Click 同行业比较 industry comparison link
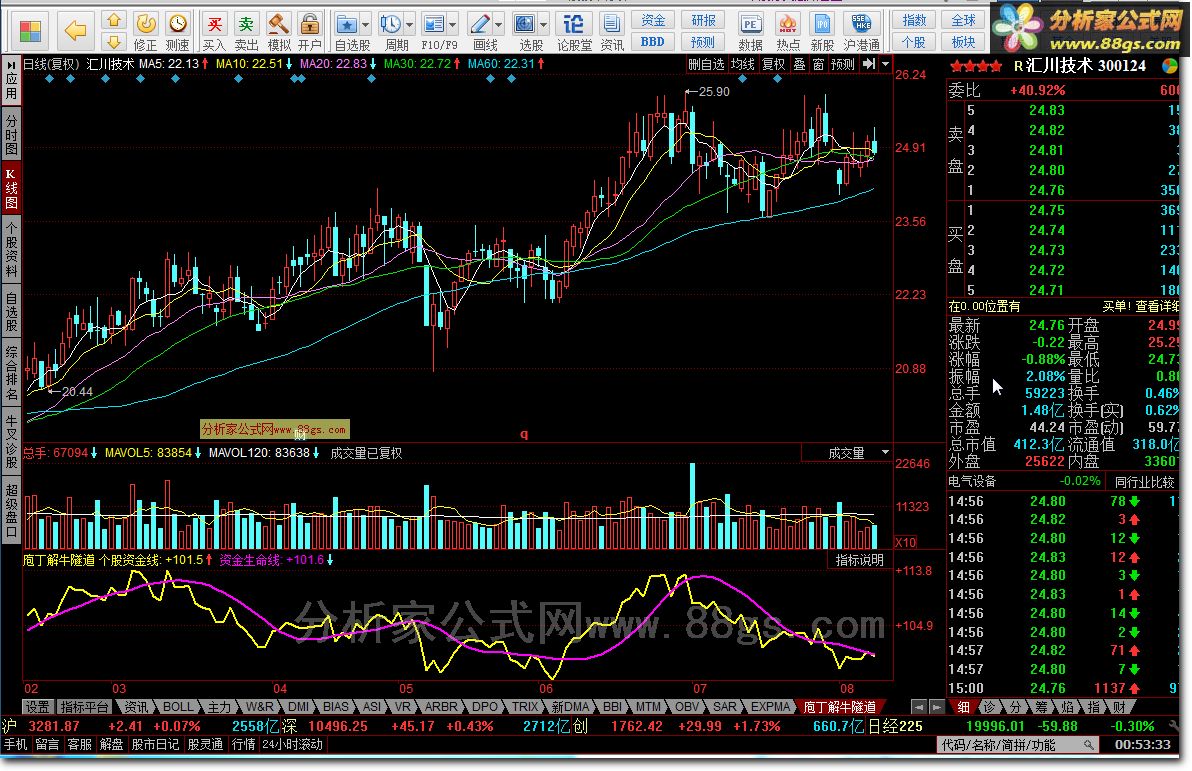The height and width of the screenshot is (771, 1192). point(1145,481)
